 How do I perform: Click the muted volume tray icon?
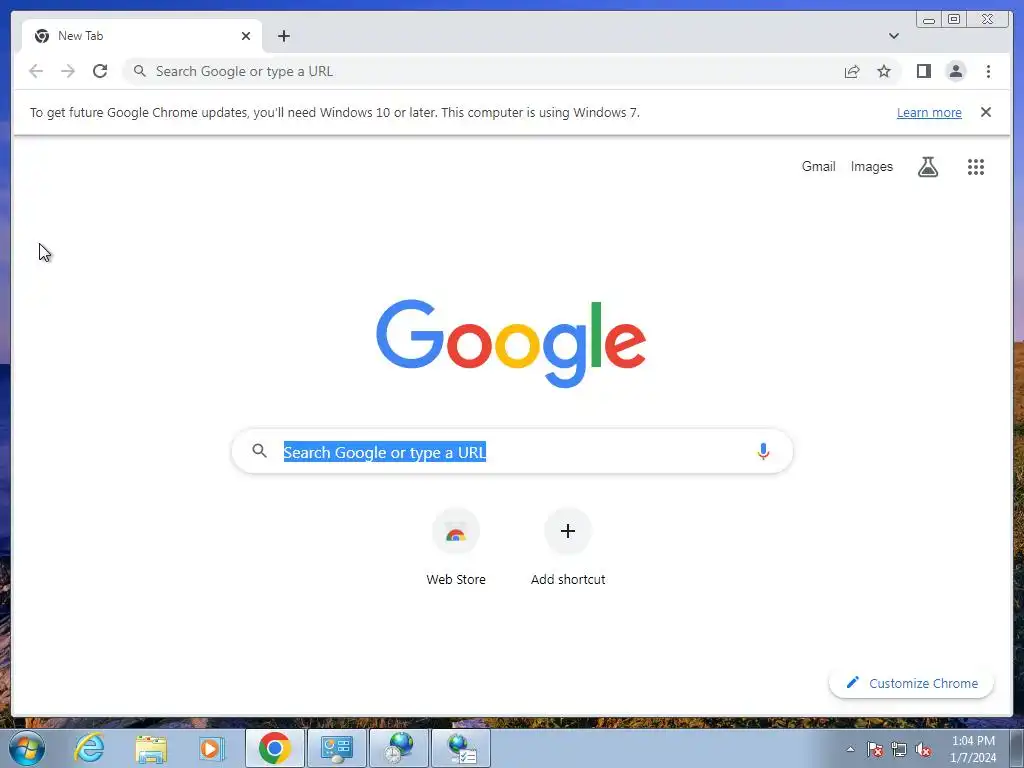(923, 749)
